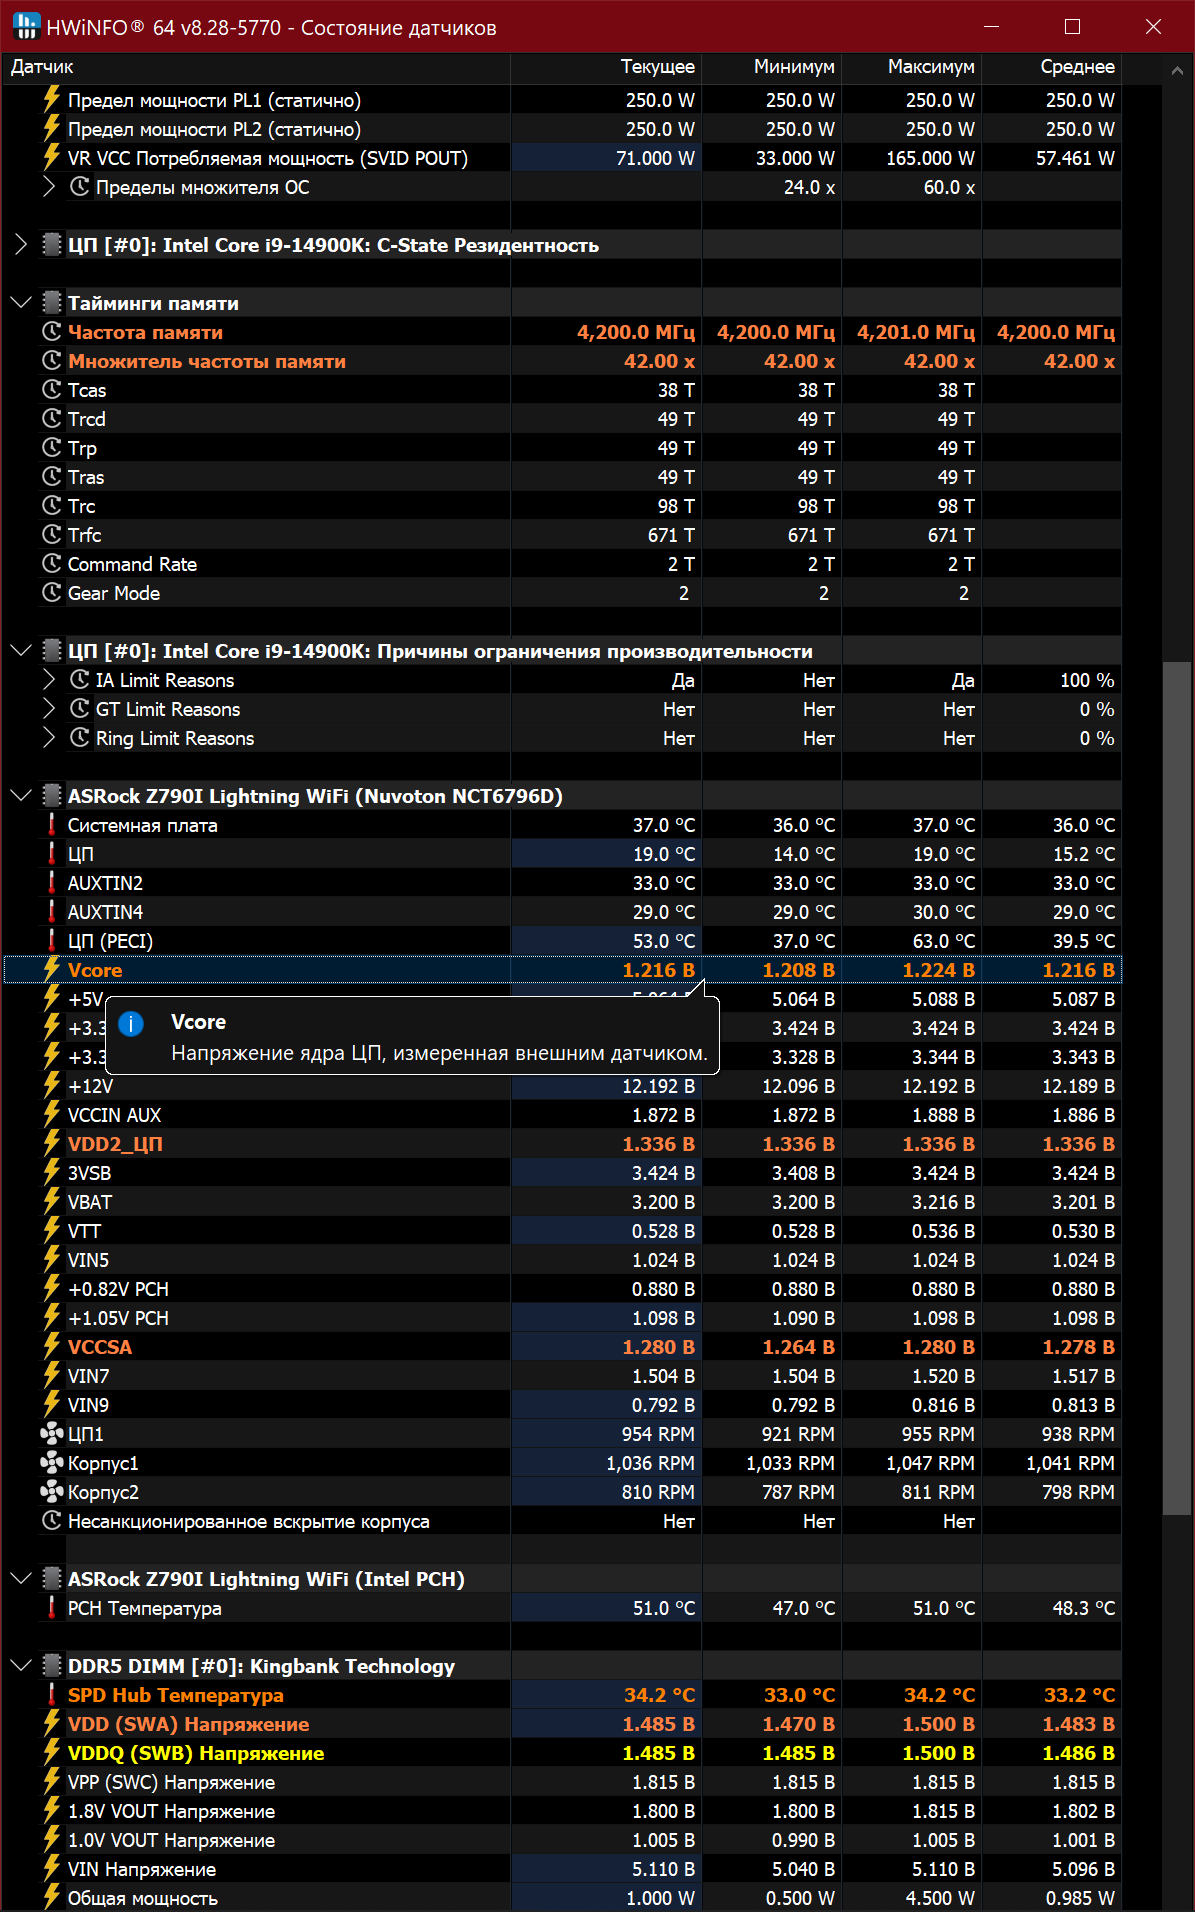Click lightning icon beside VCCSA
The image size is (1195, 1912).
[x=52, y=1346]
